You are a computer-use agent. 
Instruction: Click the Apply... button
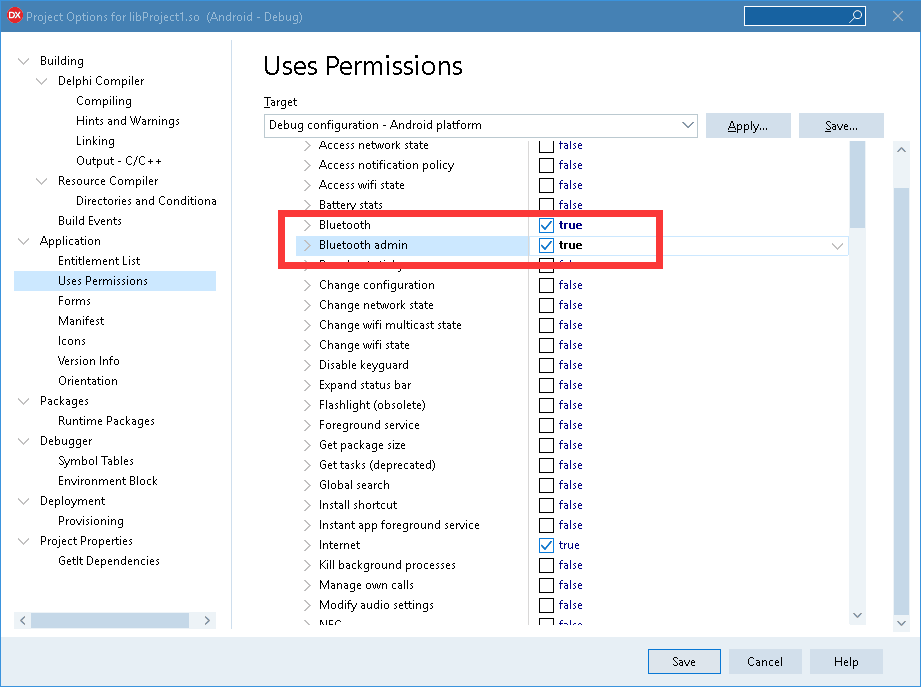[748, 126]
